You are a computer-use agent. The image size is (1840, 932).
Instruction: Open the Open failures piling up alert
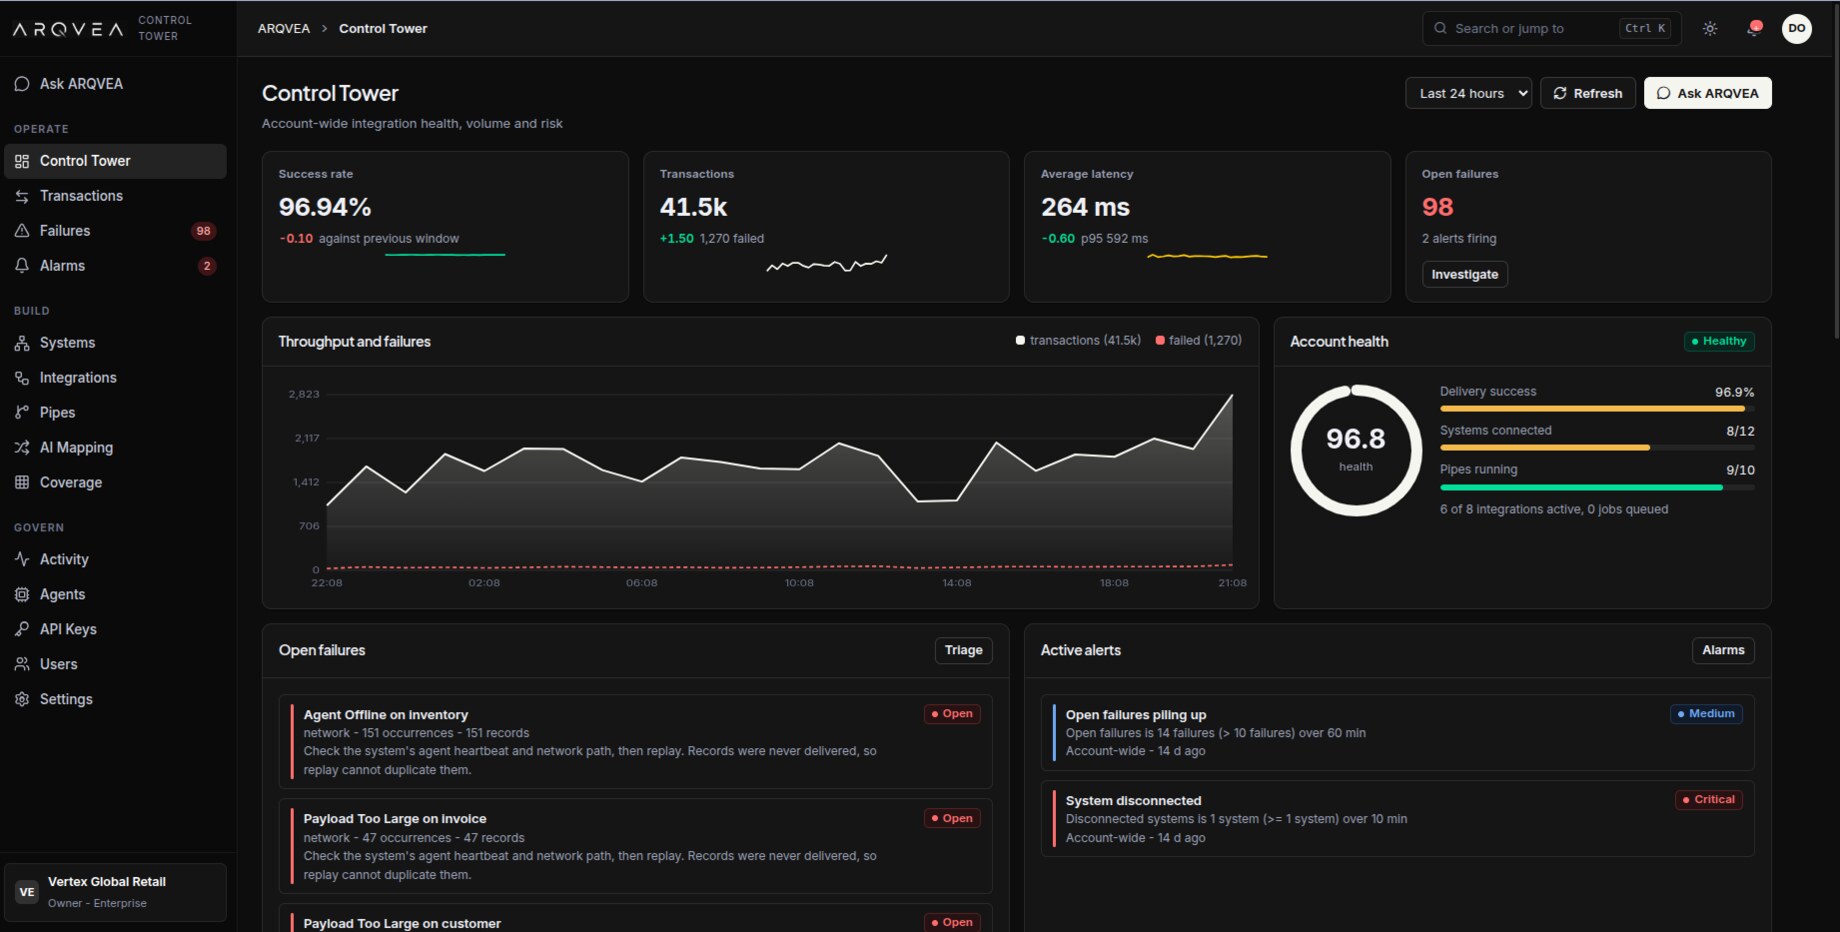point(1398,733)
